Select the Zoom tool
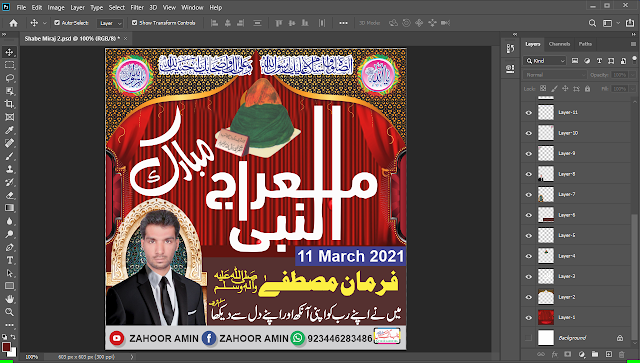640x363 pixels. [x=9, y=312]
